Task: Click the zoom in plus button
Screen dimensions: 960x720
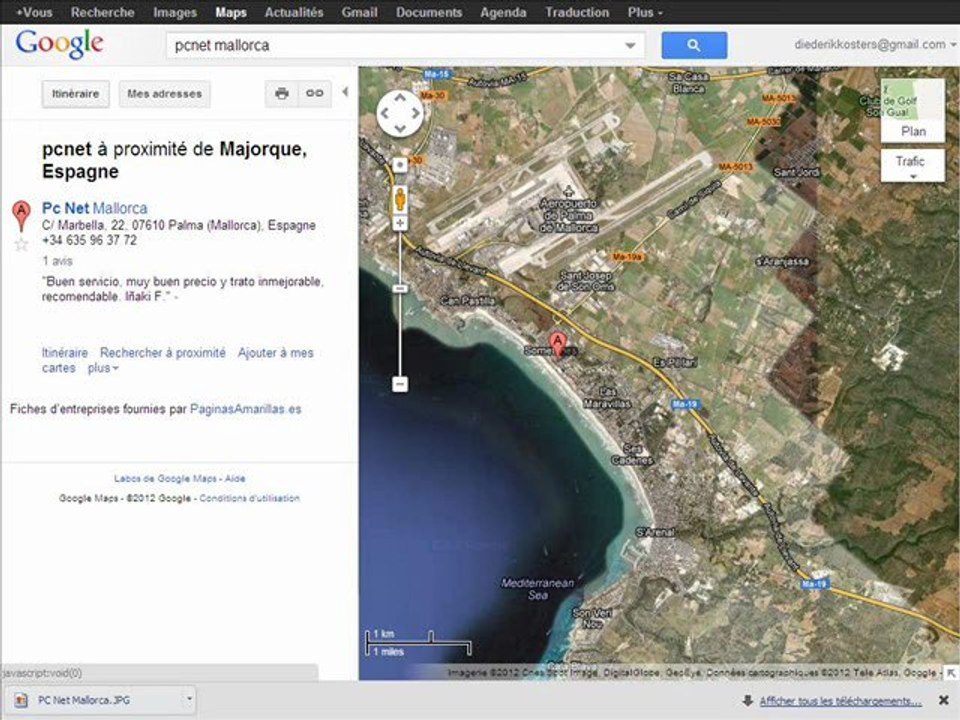Action: click(399, 223)
